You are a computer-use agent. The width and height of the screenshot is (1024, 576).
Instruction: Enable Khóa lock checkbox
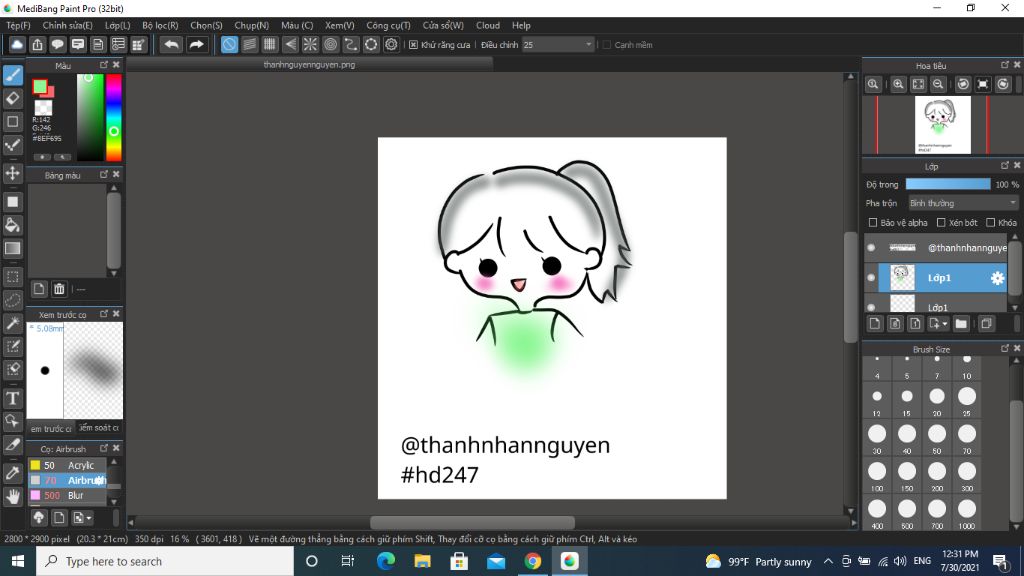tap(991, 223)
